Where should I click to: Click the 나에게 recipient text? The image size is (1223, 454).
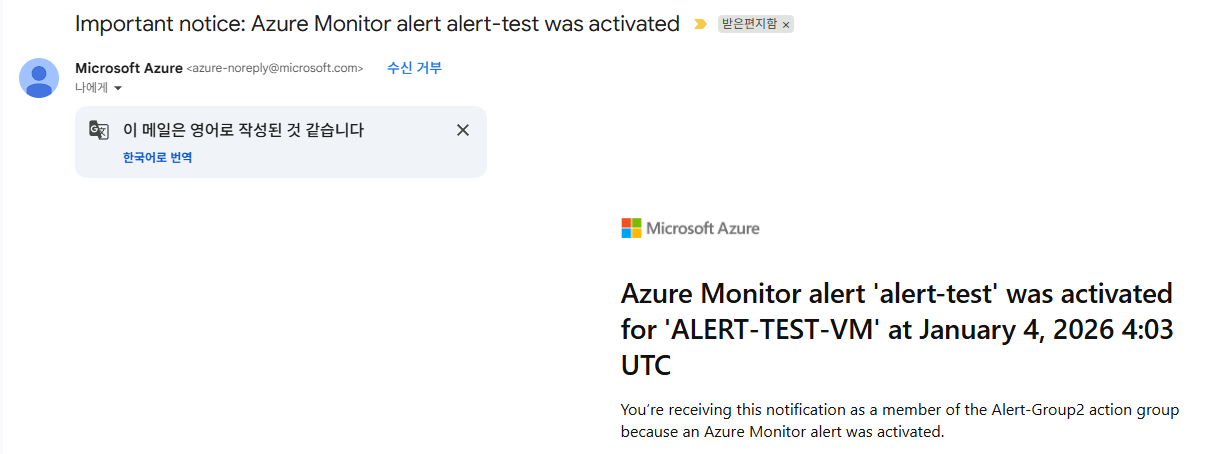click(x=91, y=88)
